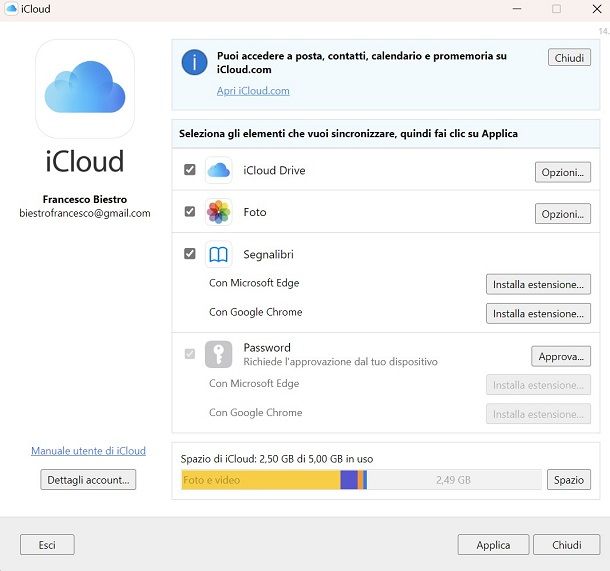Click the Segnalibri open book icon

219,254
